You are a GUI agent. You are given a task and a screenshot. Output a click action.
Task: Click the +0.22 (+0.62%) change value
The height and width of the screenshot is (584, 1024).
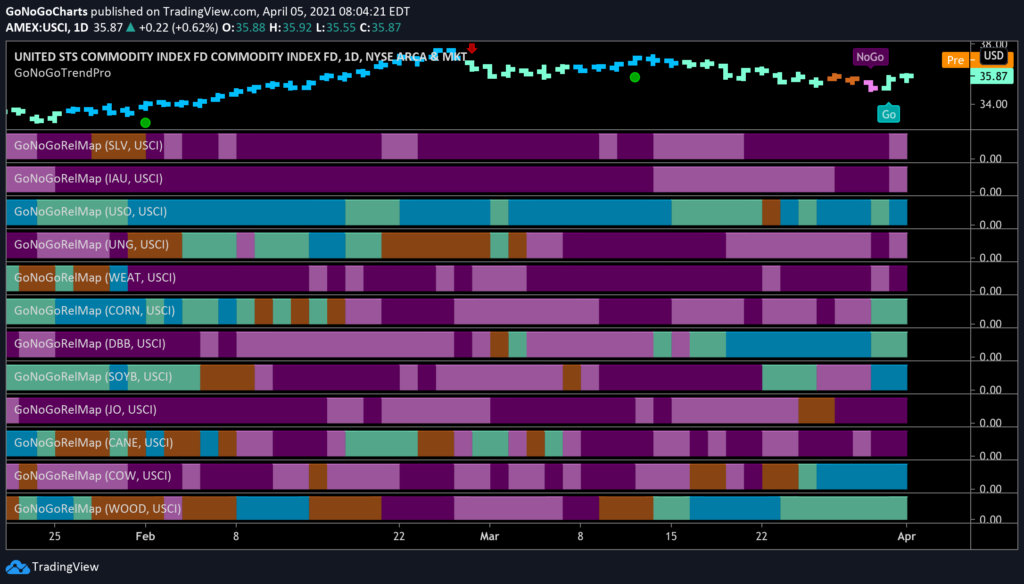pos(178,27)
